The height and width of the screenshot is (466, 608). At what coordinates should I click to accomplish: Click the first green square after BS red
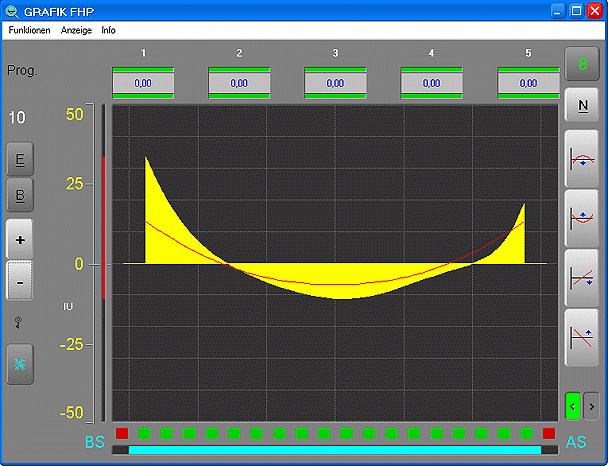[144, 433]
